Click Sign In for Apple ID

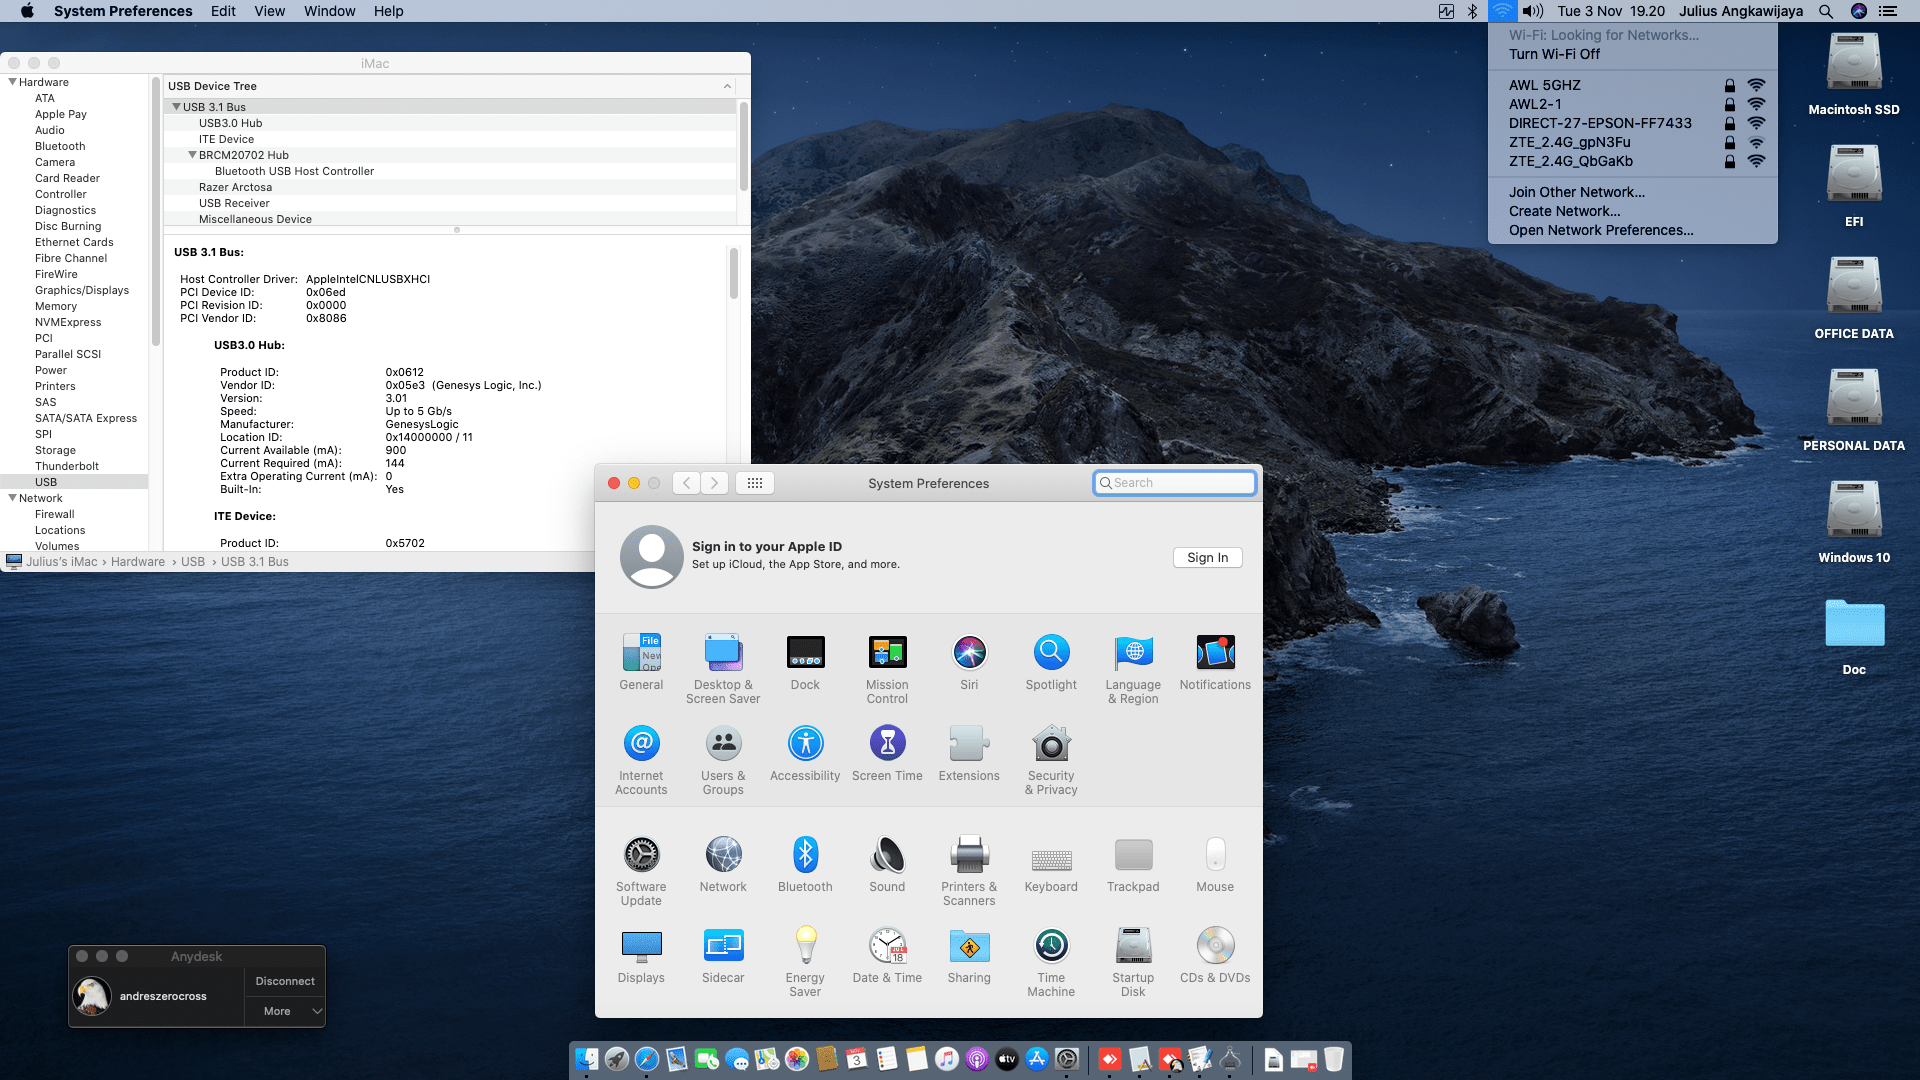pos(1207,558)
